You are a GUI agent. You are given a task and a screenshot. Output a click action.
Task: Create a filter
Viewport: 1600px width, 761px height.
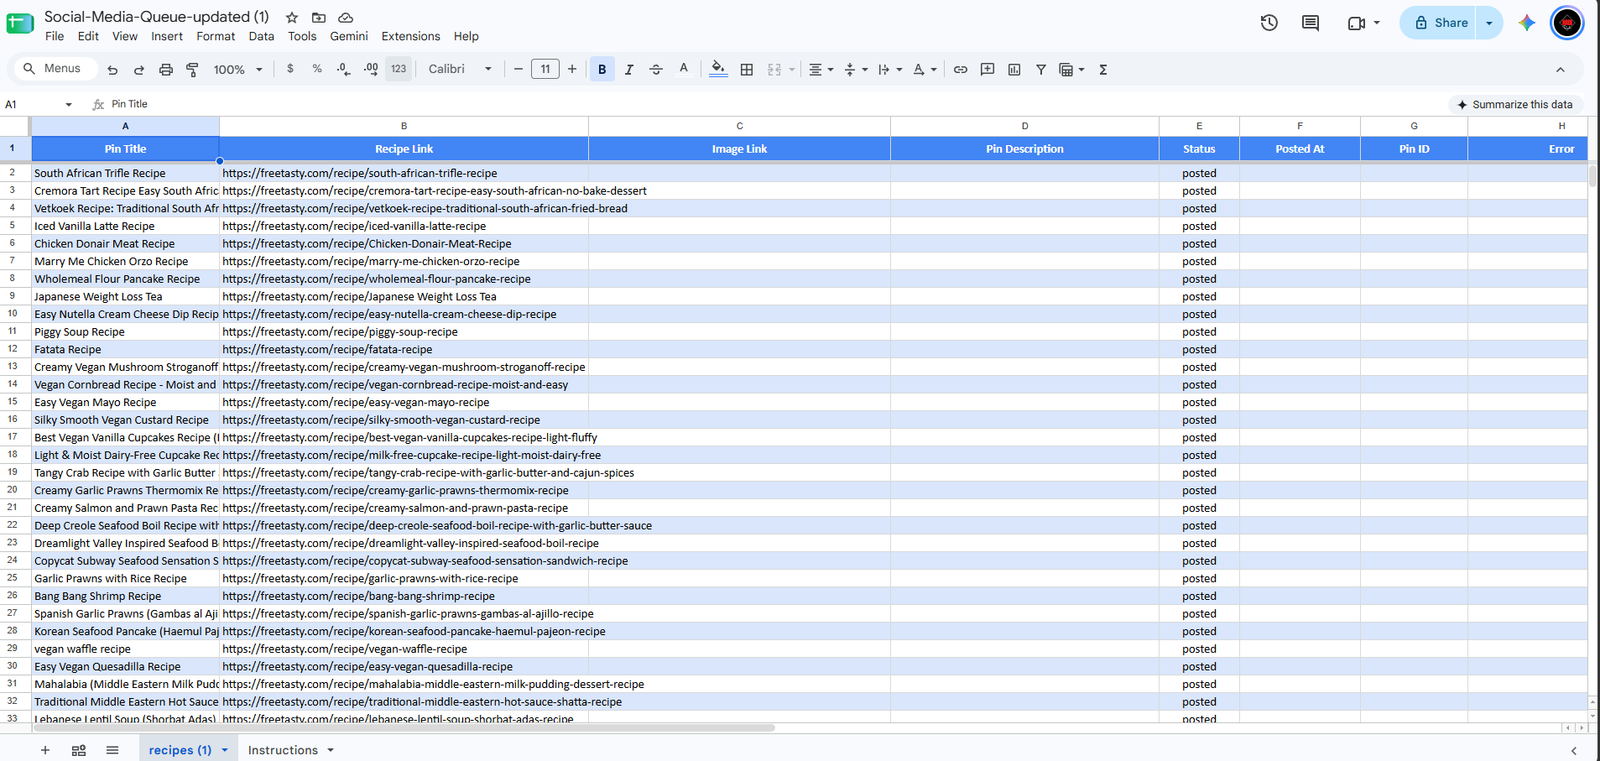pos(1041,69)
